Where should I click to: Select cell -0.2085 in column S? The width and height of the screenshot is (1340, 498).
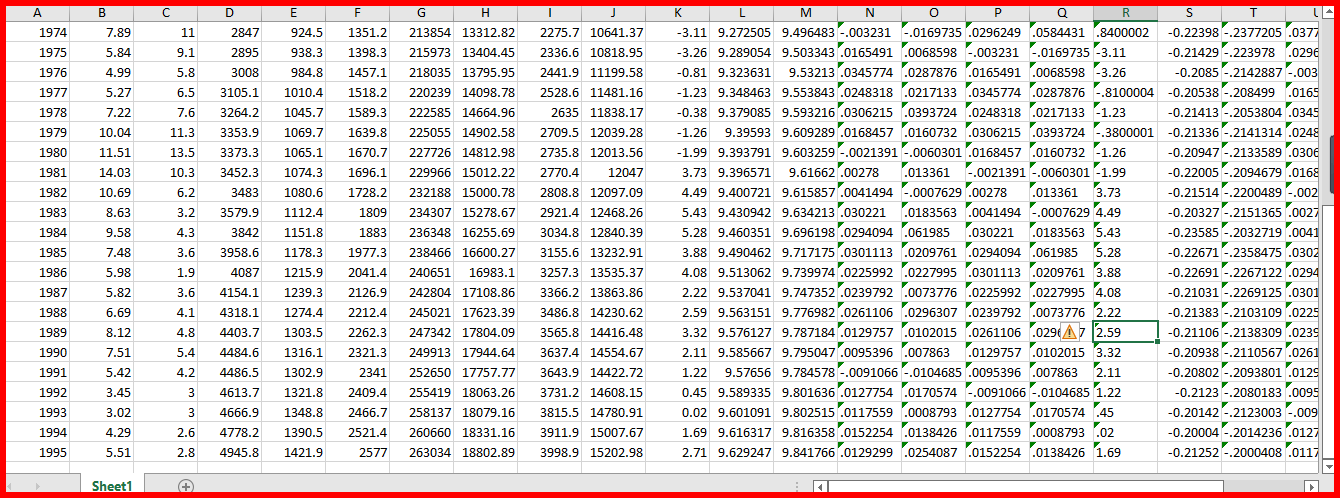(x=1189, y=73)
